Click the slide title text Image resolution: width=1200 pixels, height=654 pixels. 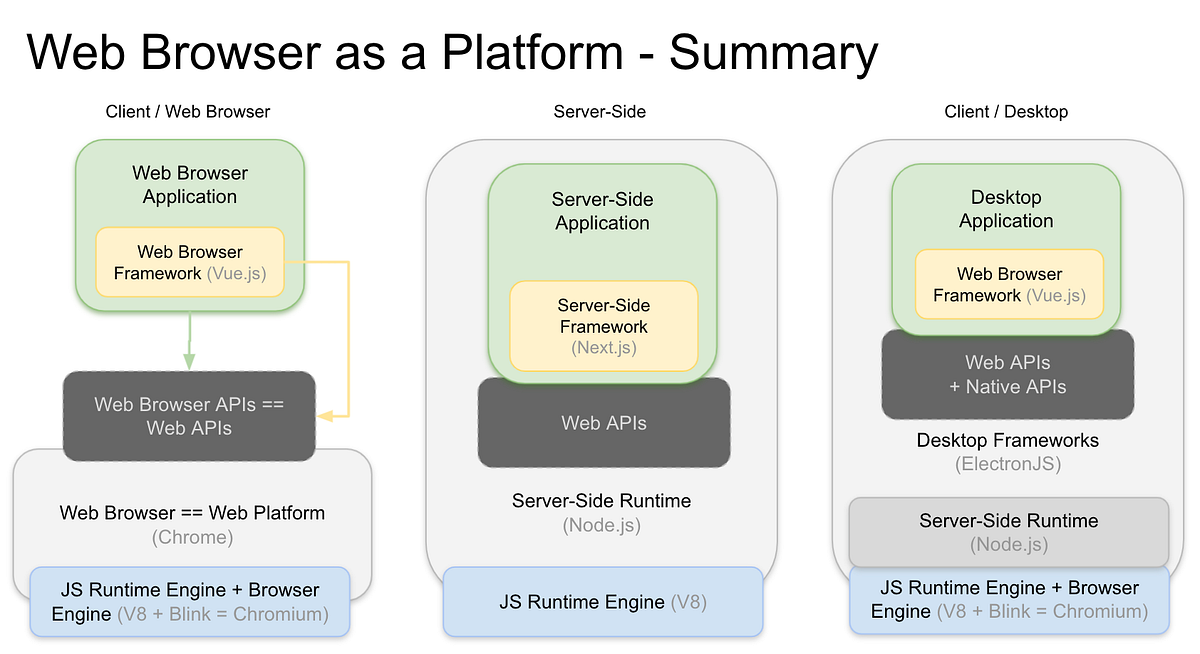point(453,52)
